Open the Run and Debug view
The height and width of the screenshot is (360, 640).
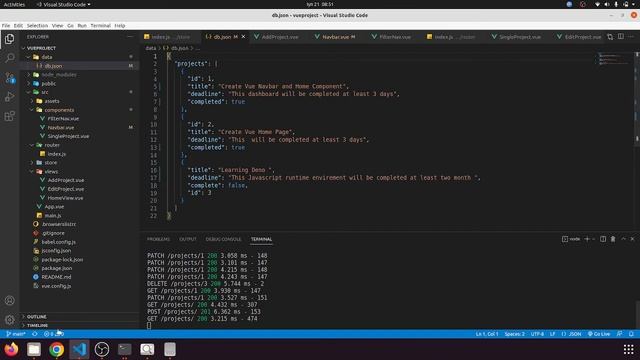(x=9, y=97)
